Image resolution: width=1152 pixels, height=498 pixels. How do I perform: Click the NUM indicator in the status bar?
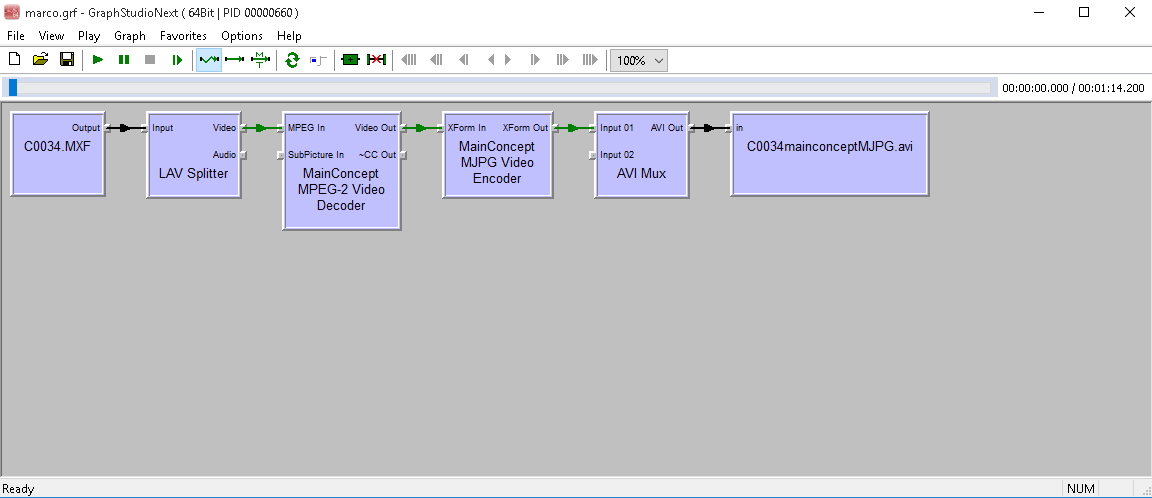pos(1081,488)
